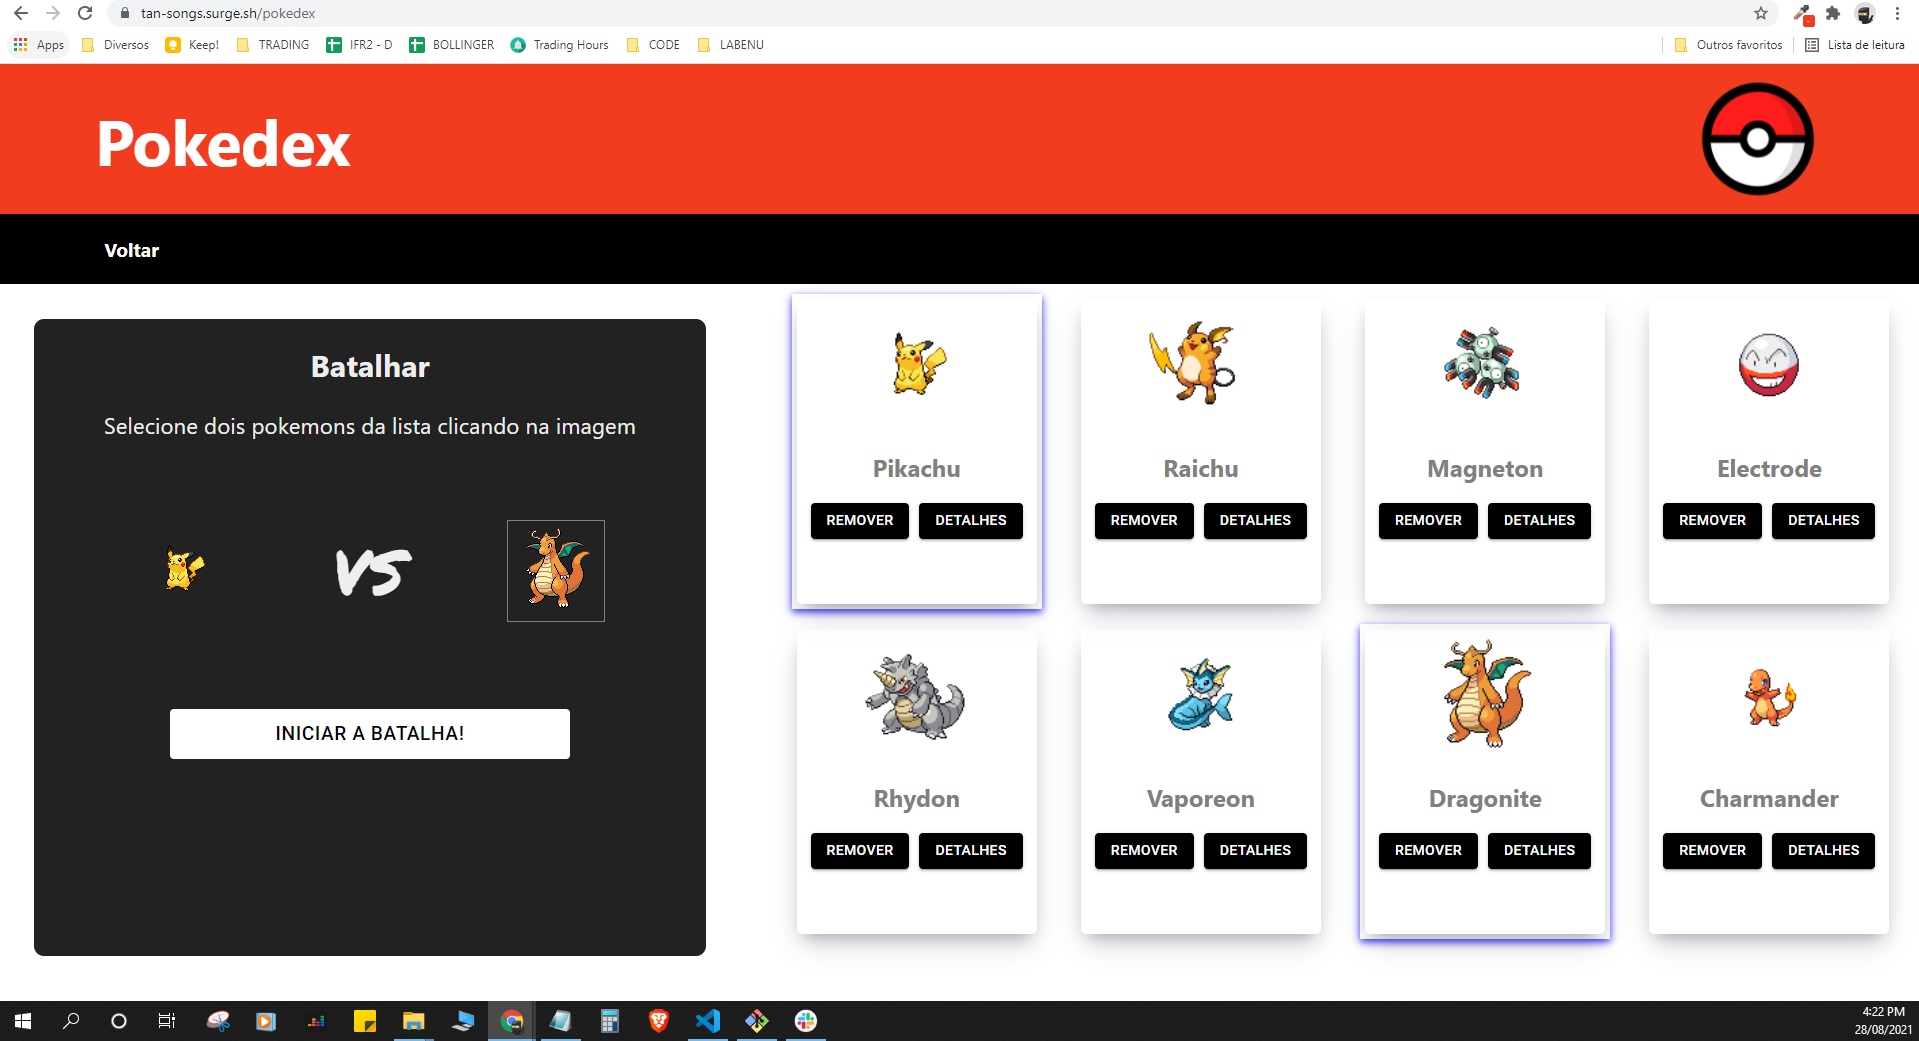
Task: Click the Vaporeon sprite image
Action: (x=1200, y=697)
